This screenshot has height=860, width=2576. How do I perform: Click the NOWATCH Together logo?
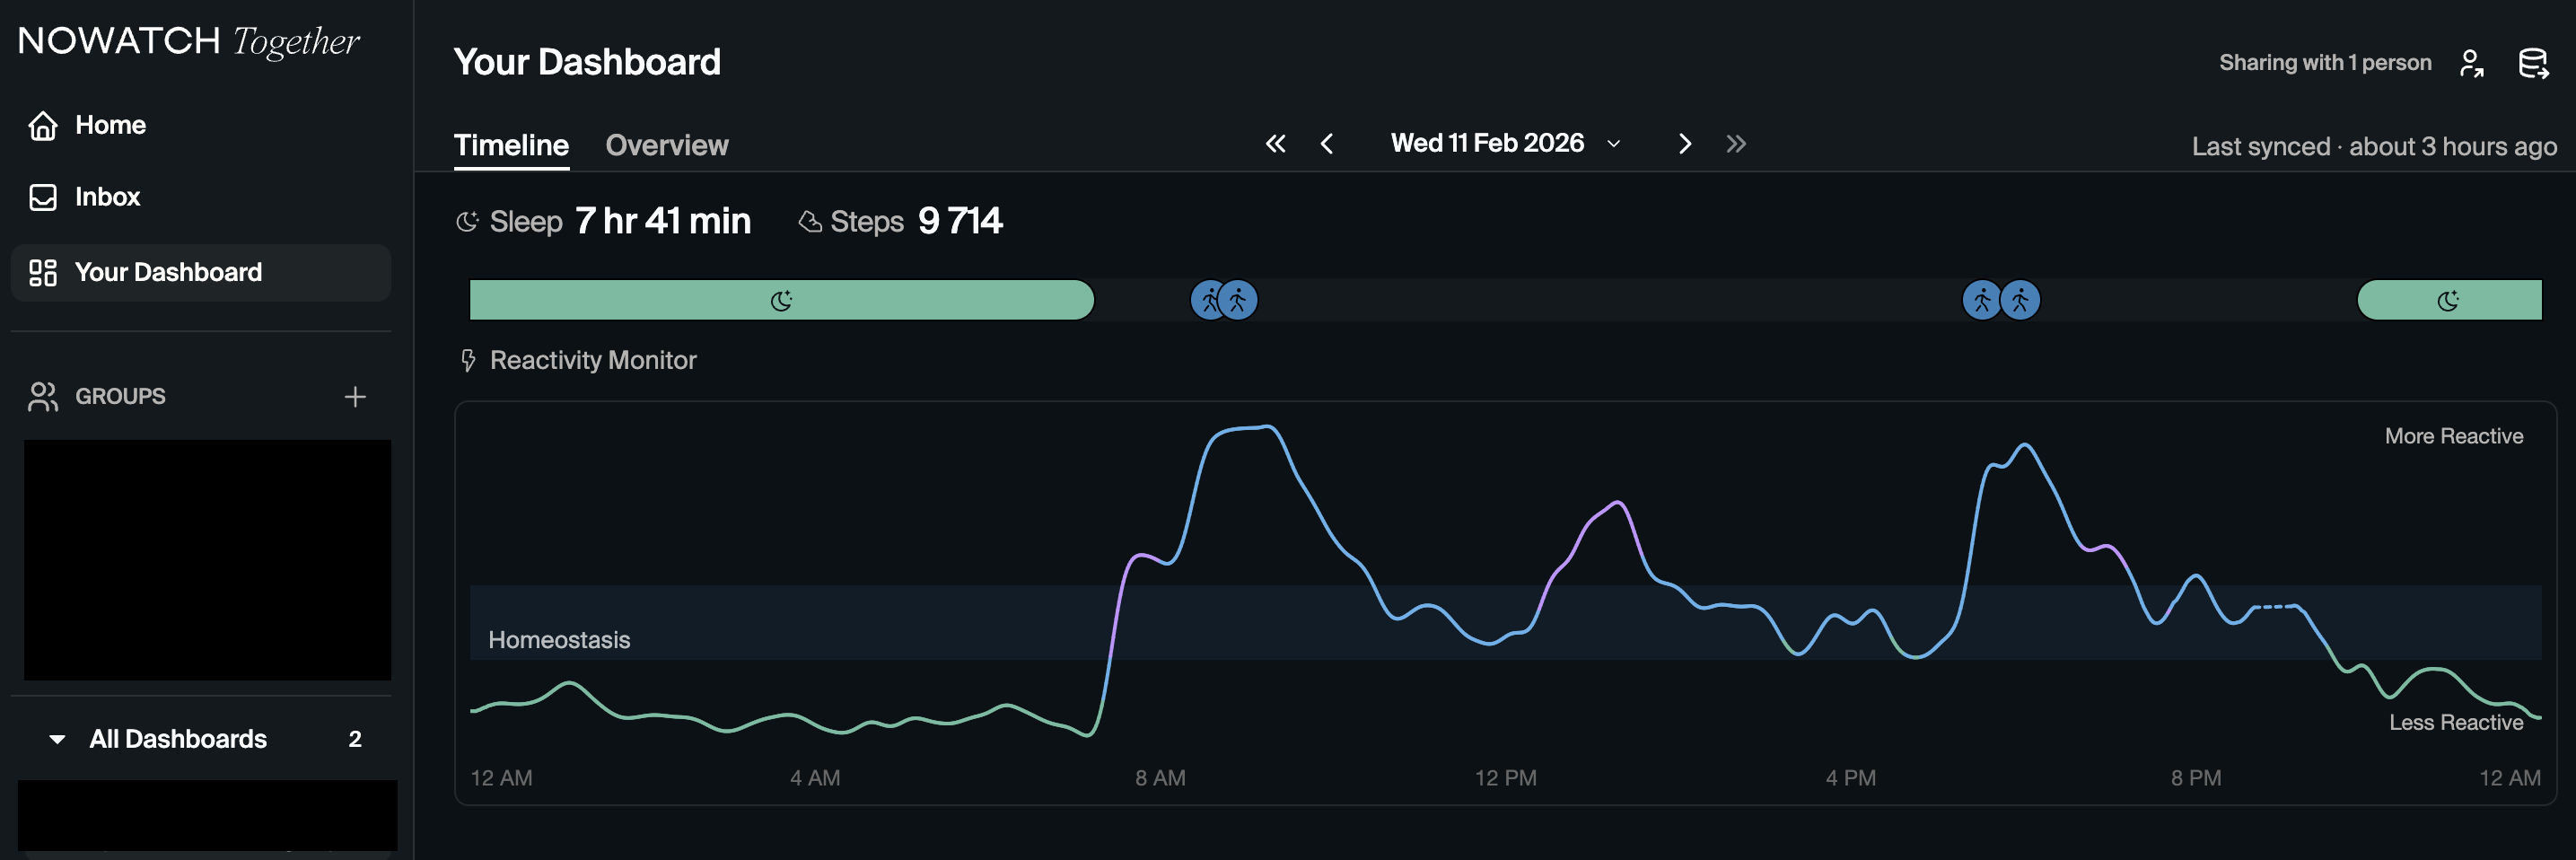pyautogui.click(x=189, y=41)
